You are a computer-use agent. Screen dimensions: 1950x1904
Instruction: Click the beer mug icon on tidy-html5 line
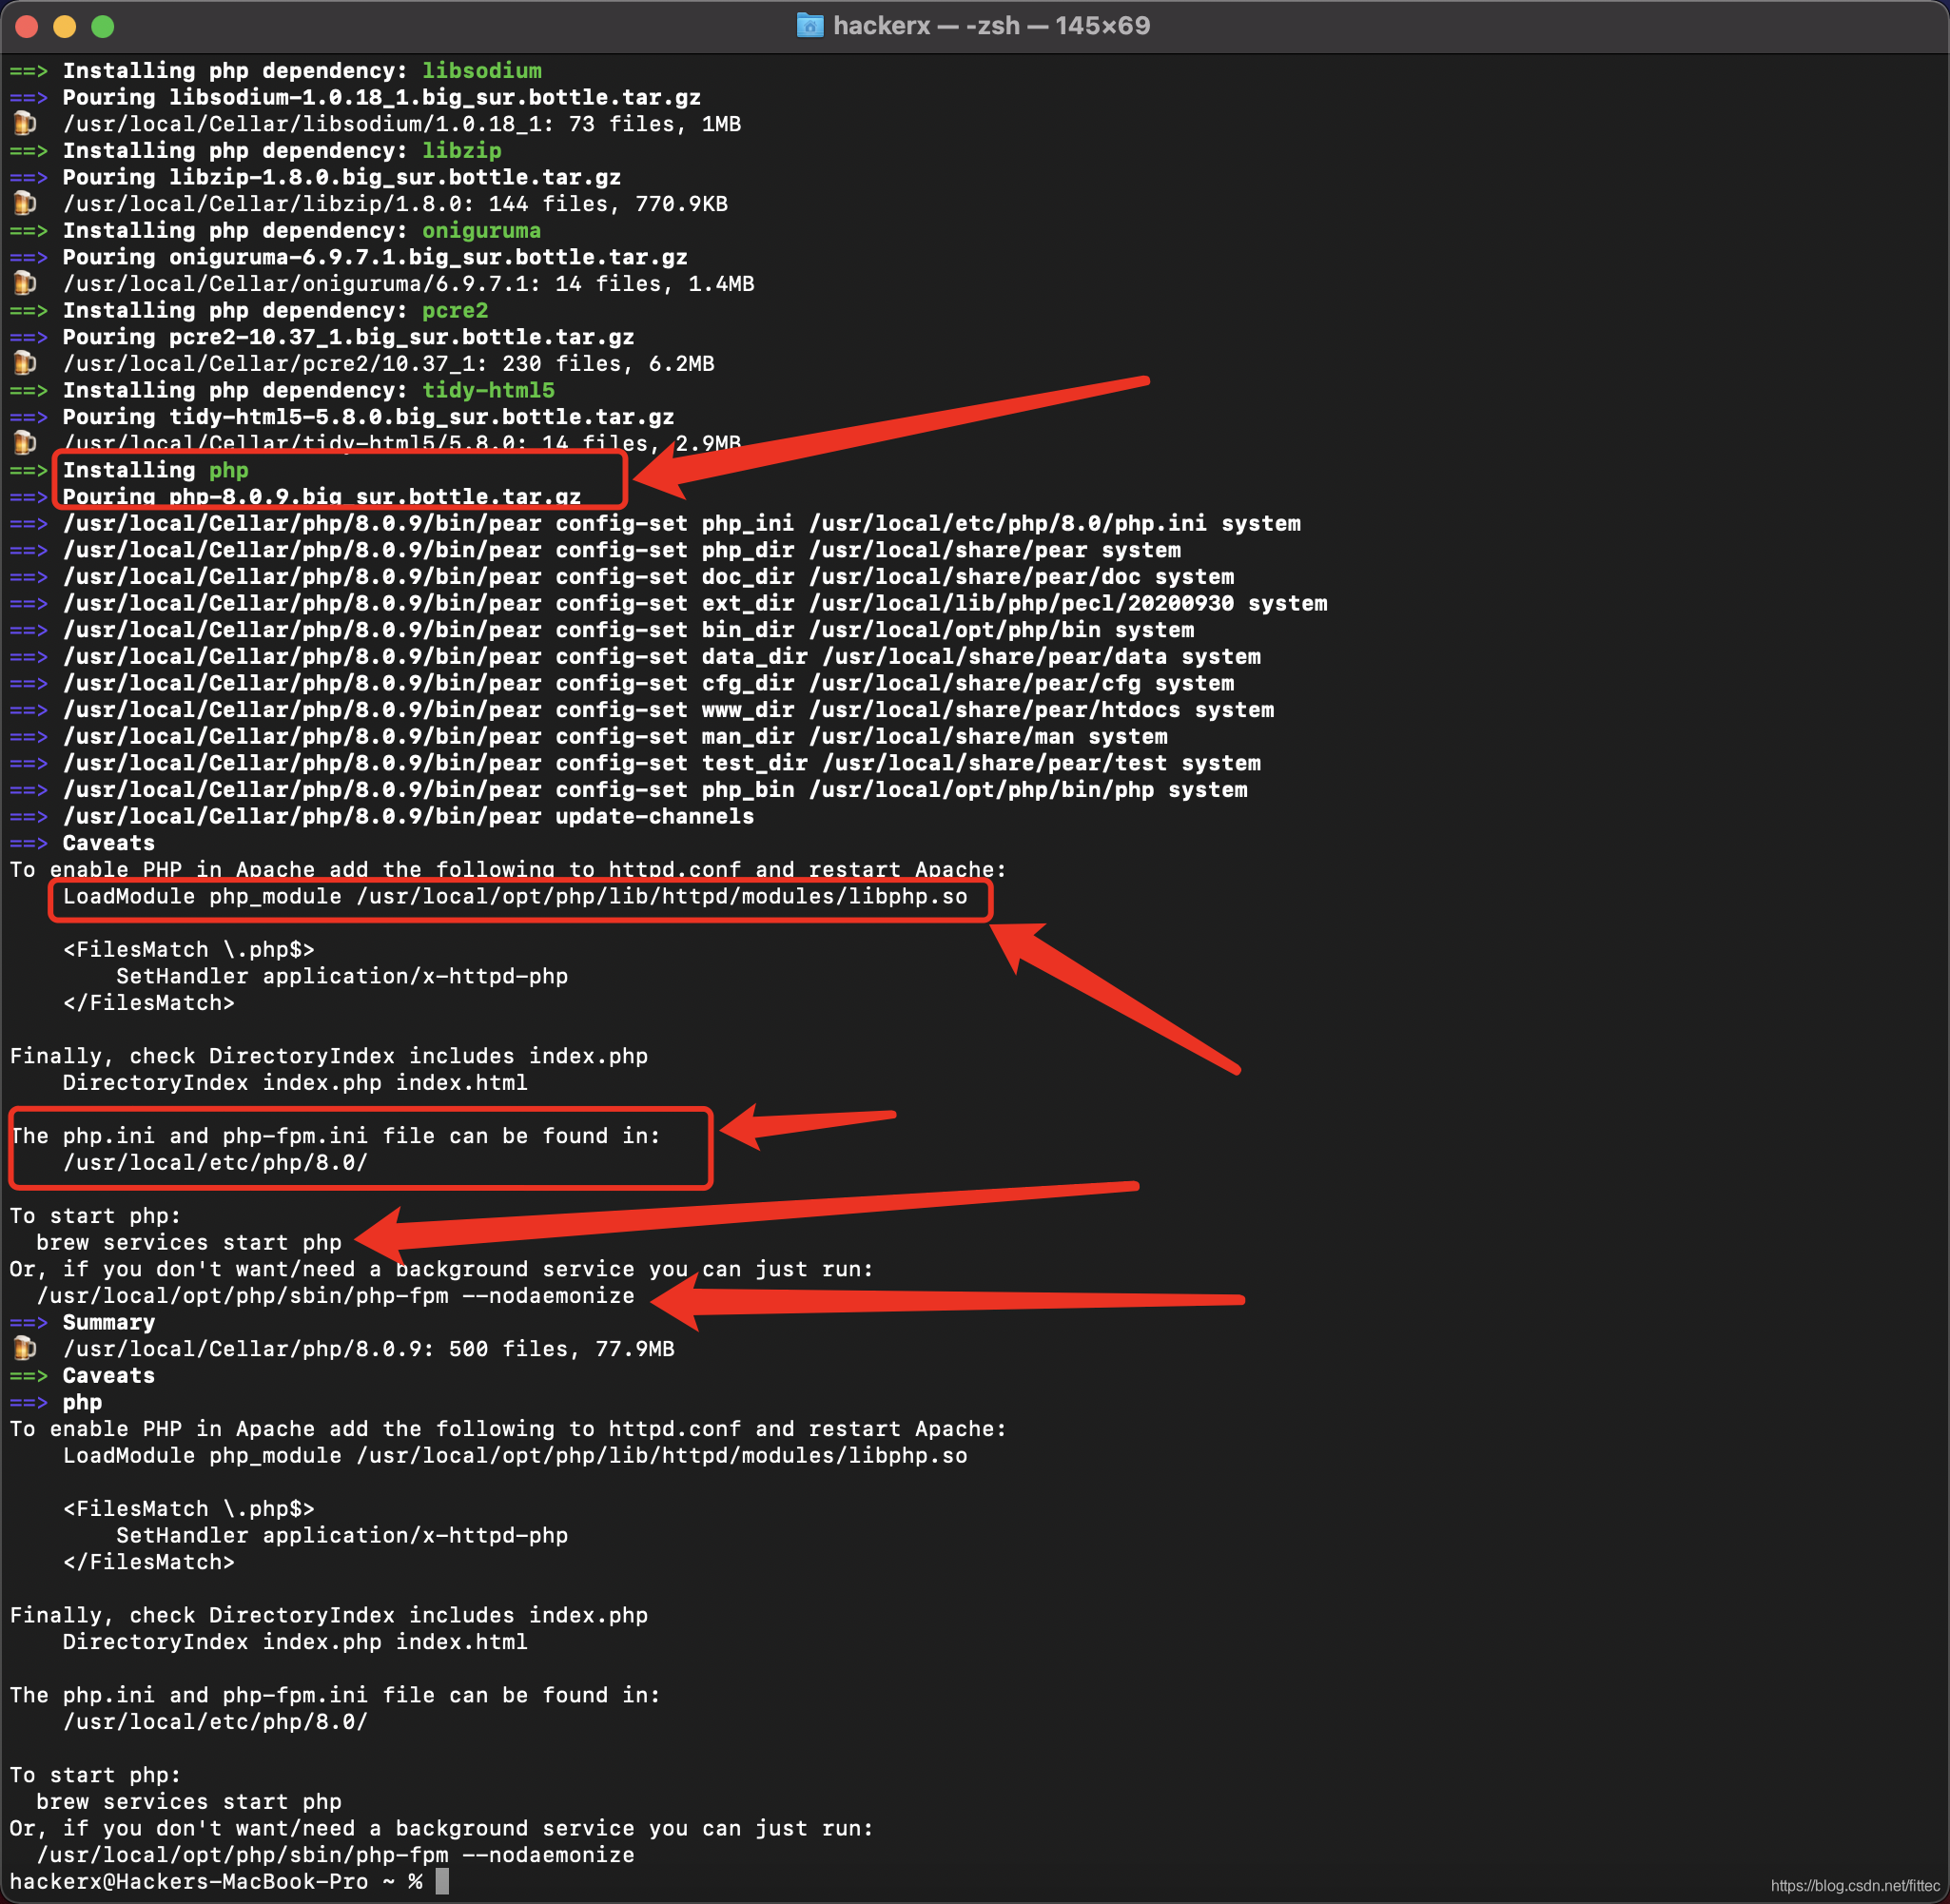click(x=24, y=442)
